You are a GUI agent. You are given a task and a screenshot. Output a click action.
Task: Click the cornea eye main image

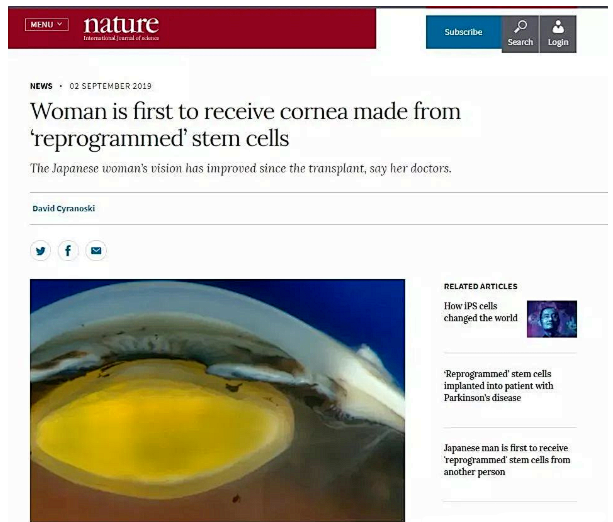[217, 400]
